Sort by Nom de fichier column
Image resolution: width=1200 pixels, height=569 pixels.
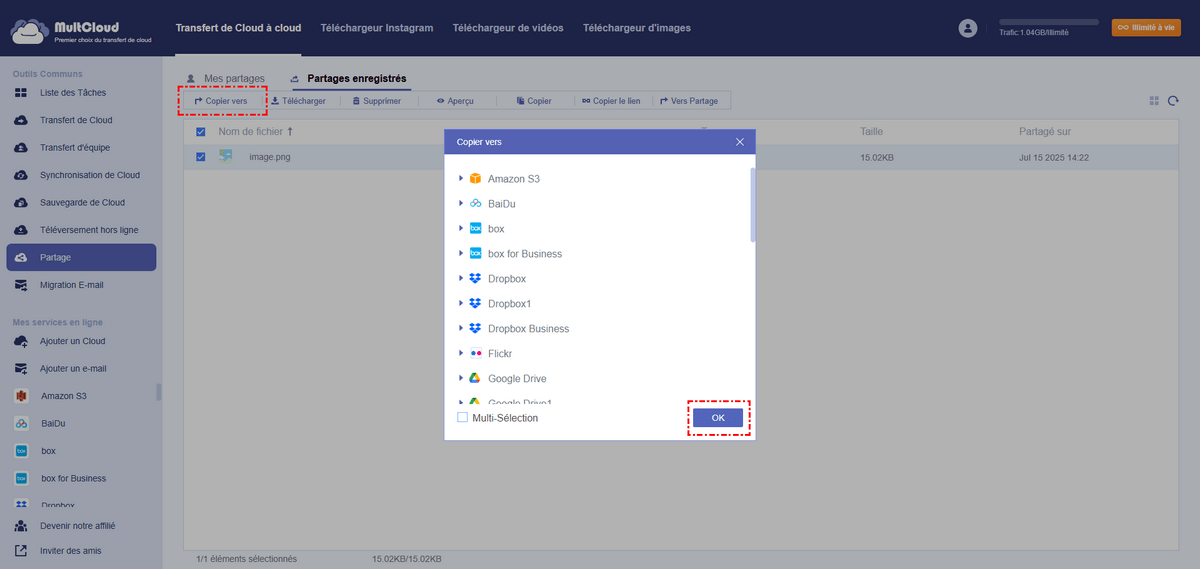(256, 131)
